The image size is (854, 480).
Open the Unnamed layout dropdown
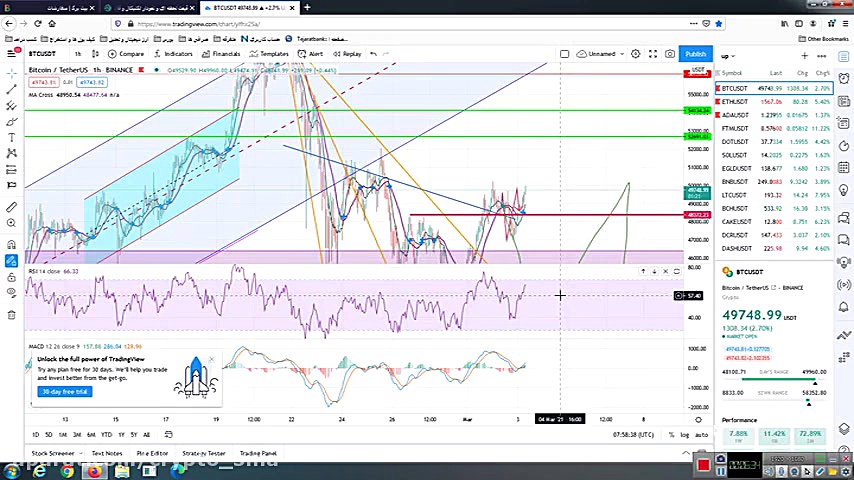pos(600,54)
